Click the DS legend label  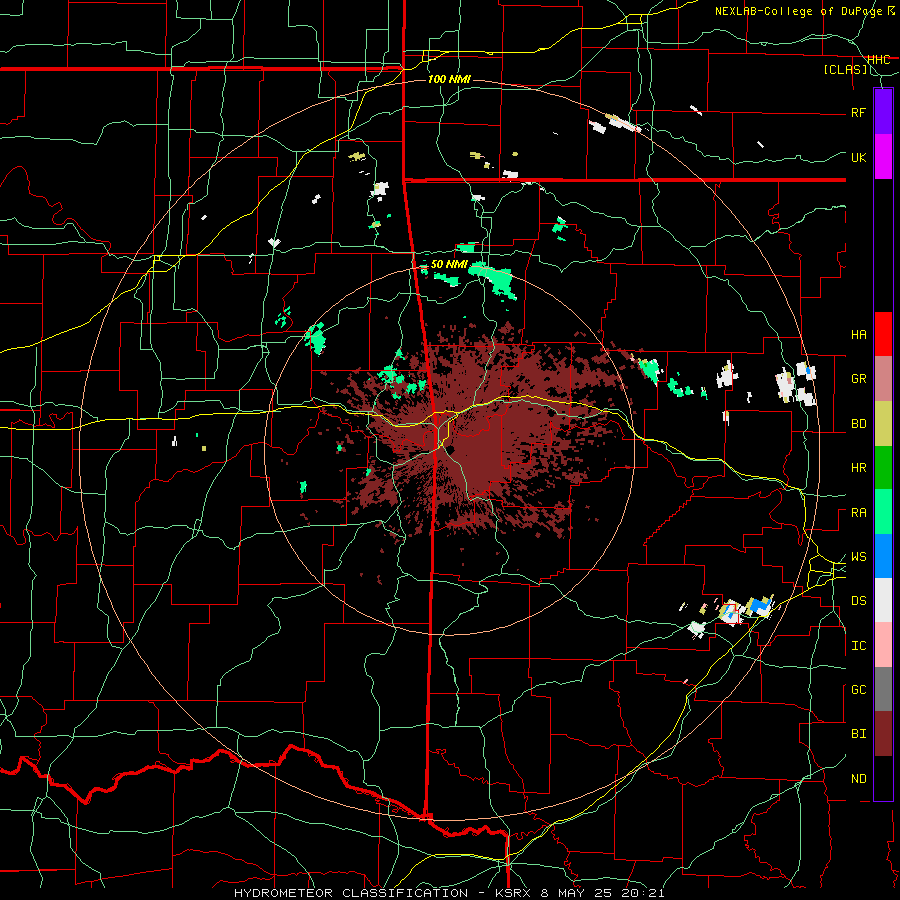858,601
